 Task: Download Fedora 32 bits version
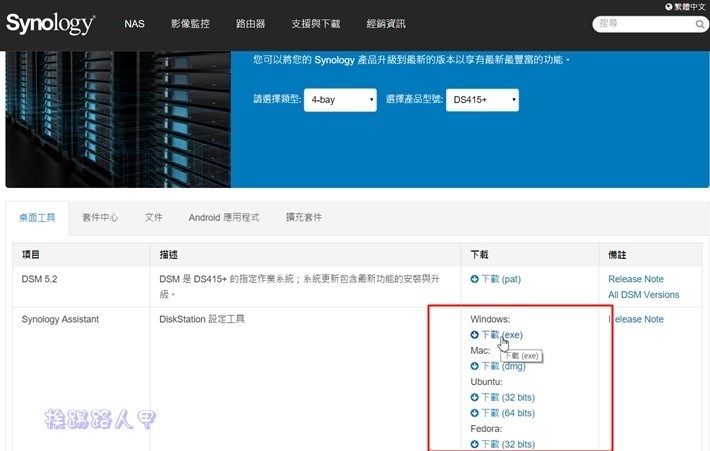tap(508, 444)
